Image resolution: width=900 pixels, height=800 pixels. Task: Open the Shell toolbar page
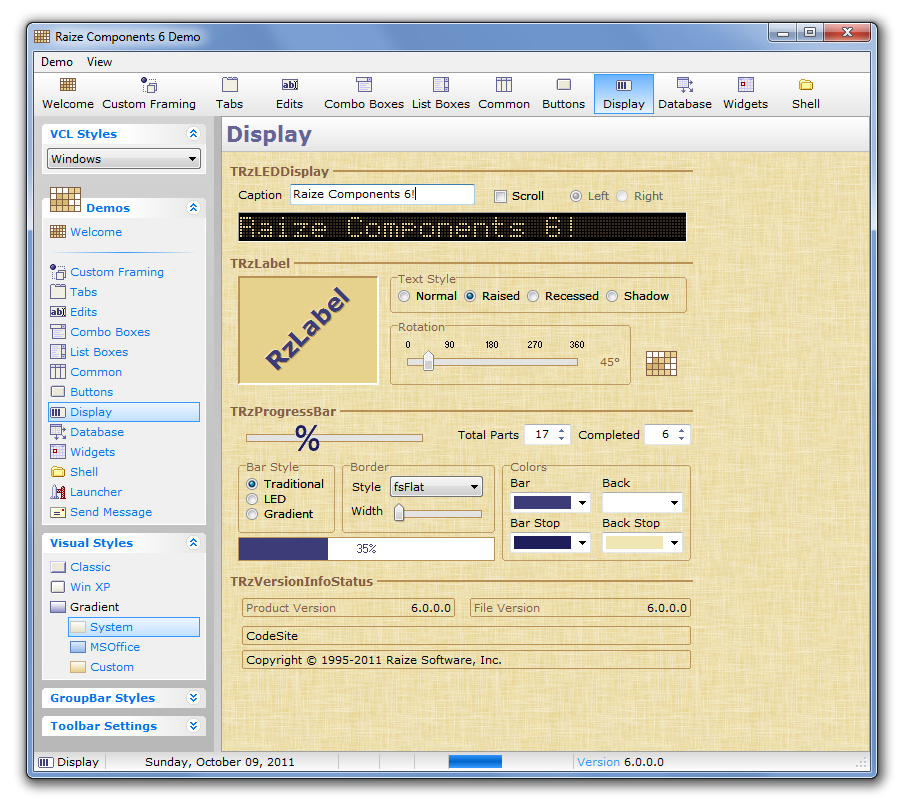click(806, 94)
